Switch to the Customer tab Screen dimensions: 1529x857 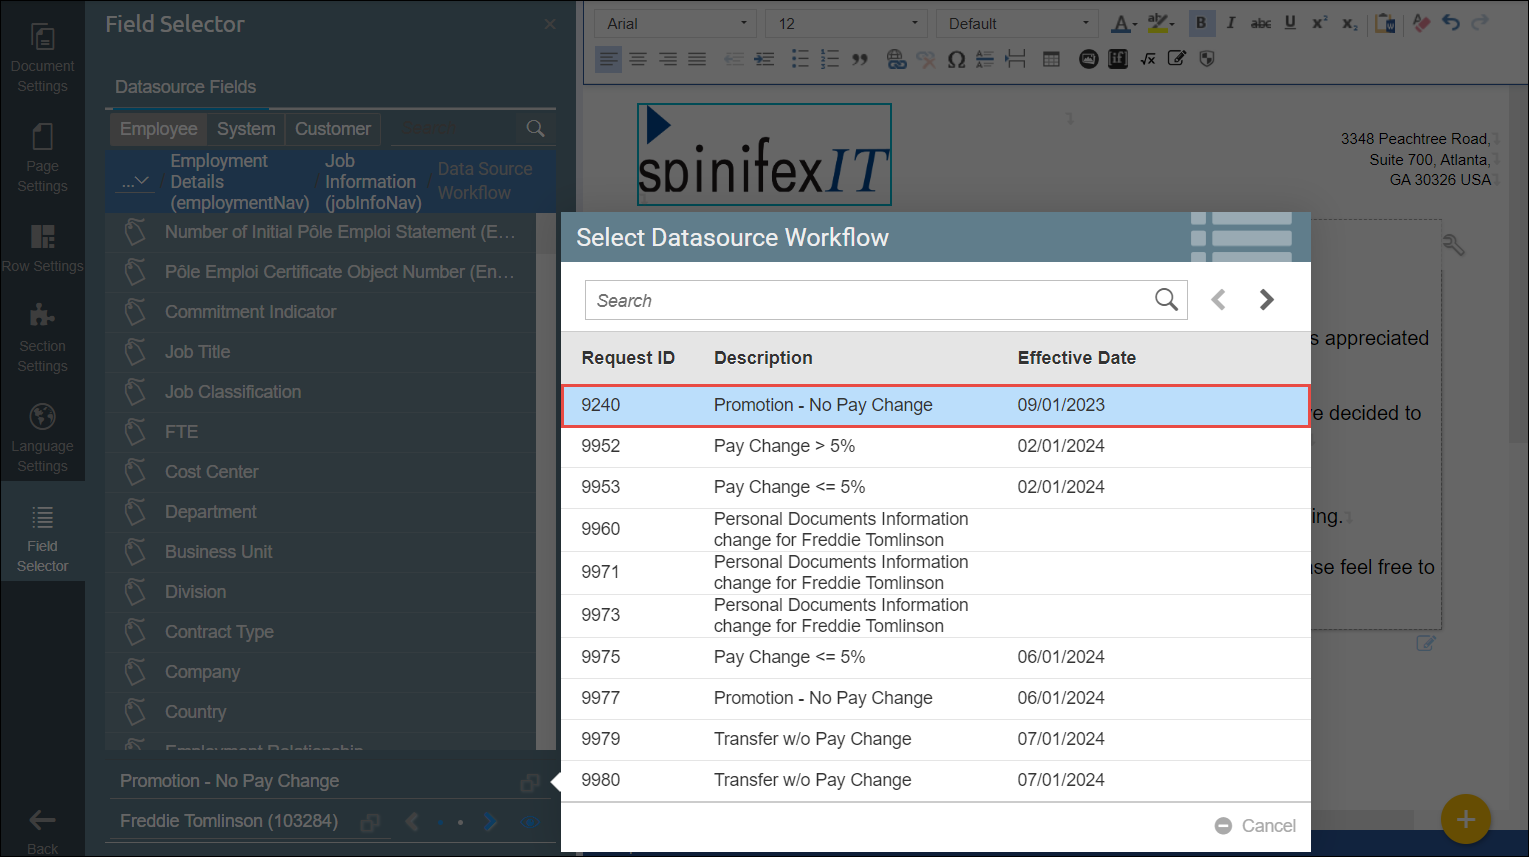click(332, 129)
